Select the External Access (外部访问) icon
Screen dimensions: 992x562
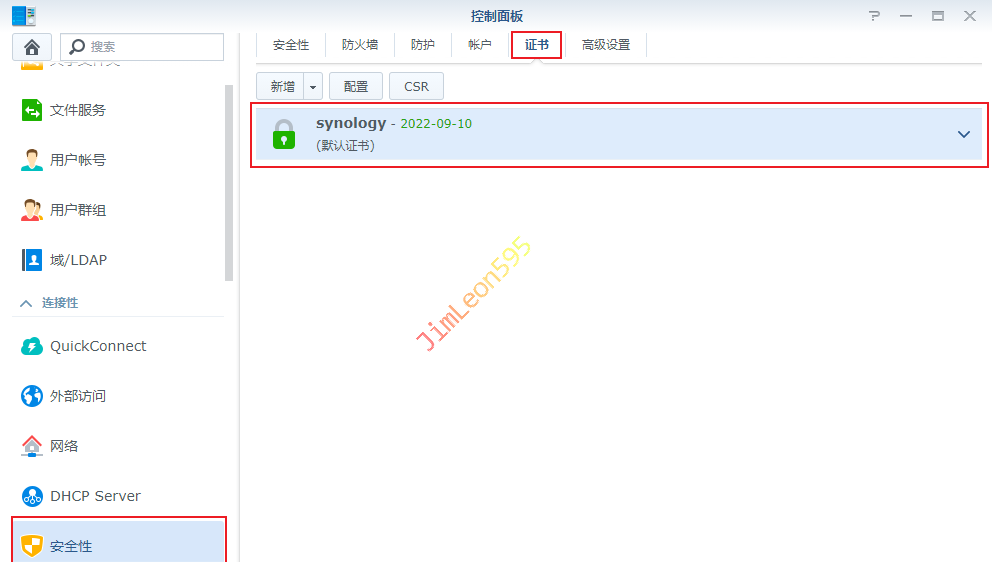coord(32,396)
